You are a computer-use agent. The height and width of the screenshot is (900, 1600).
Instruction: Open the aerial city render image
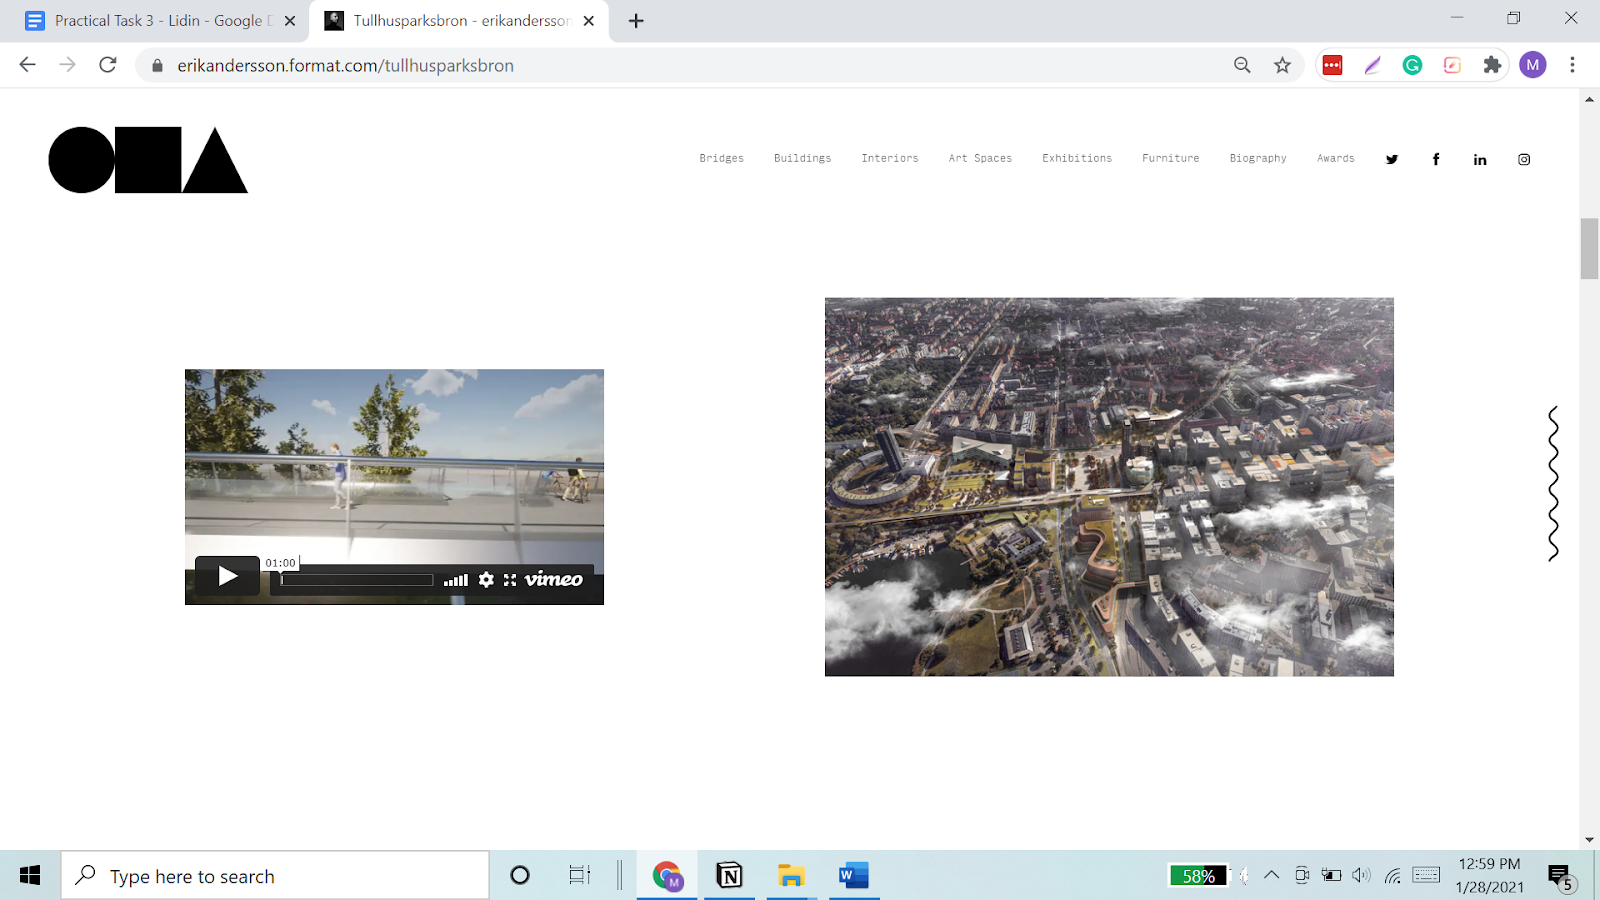1109,487
